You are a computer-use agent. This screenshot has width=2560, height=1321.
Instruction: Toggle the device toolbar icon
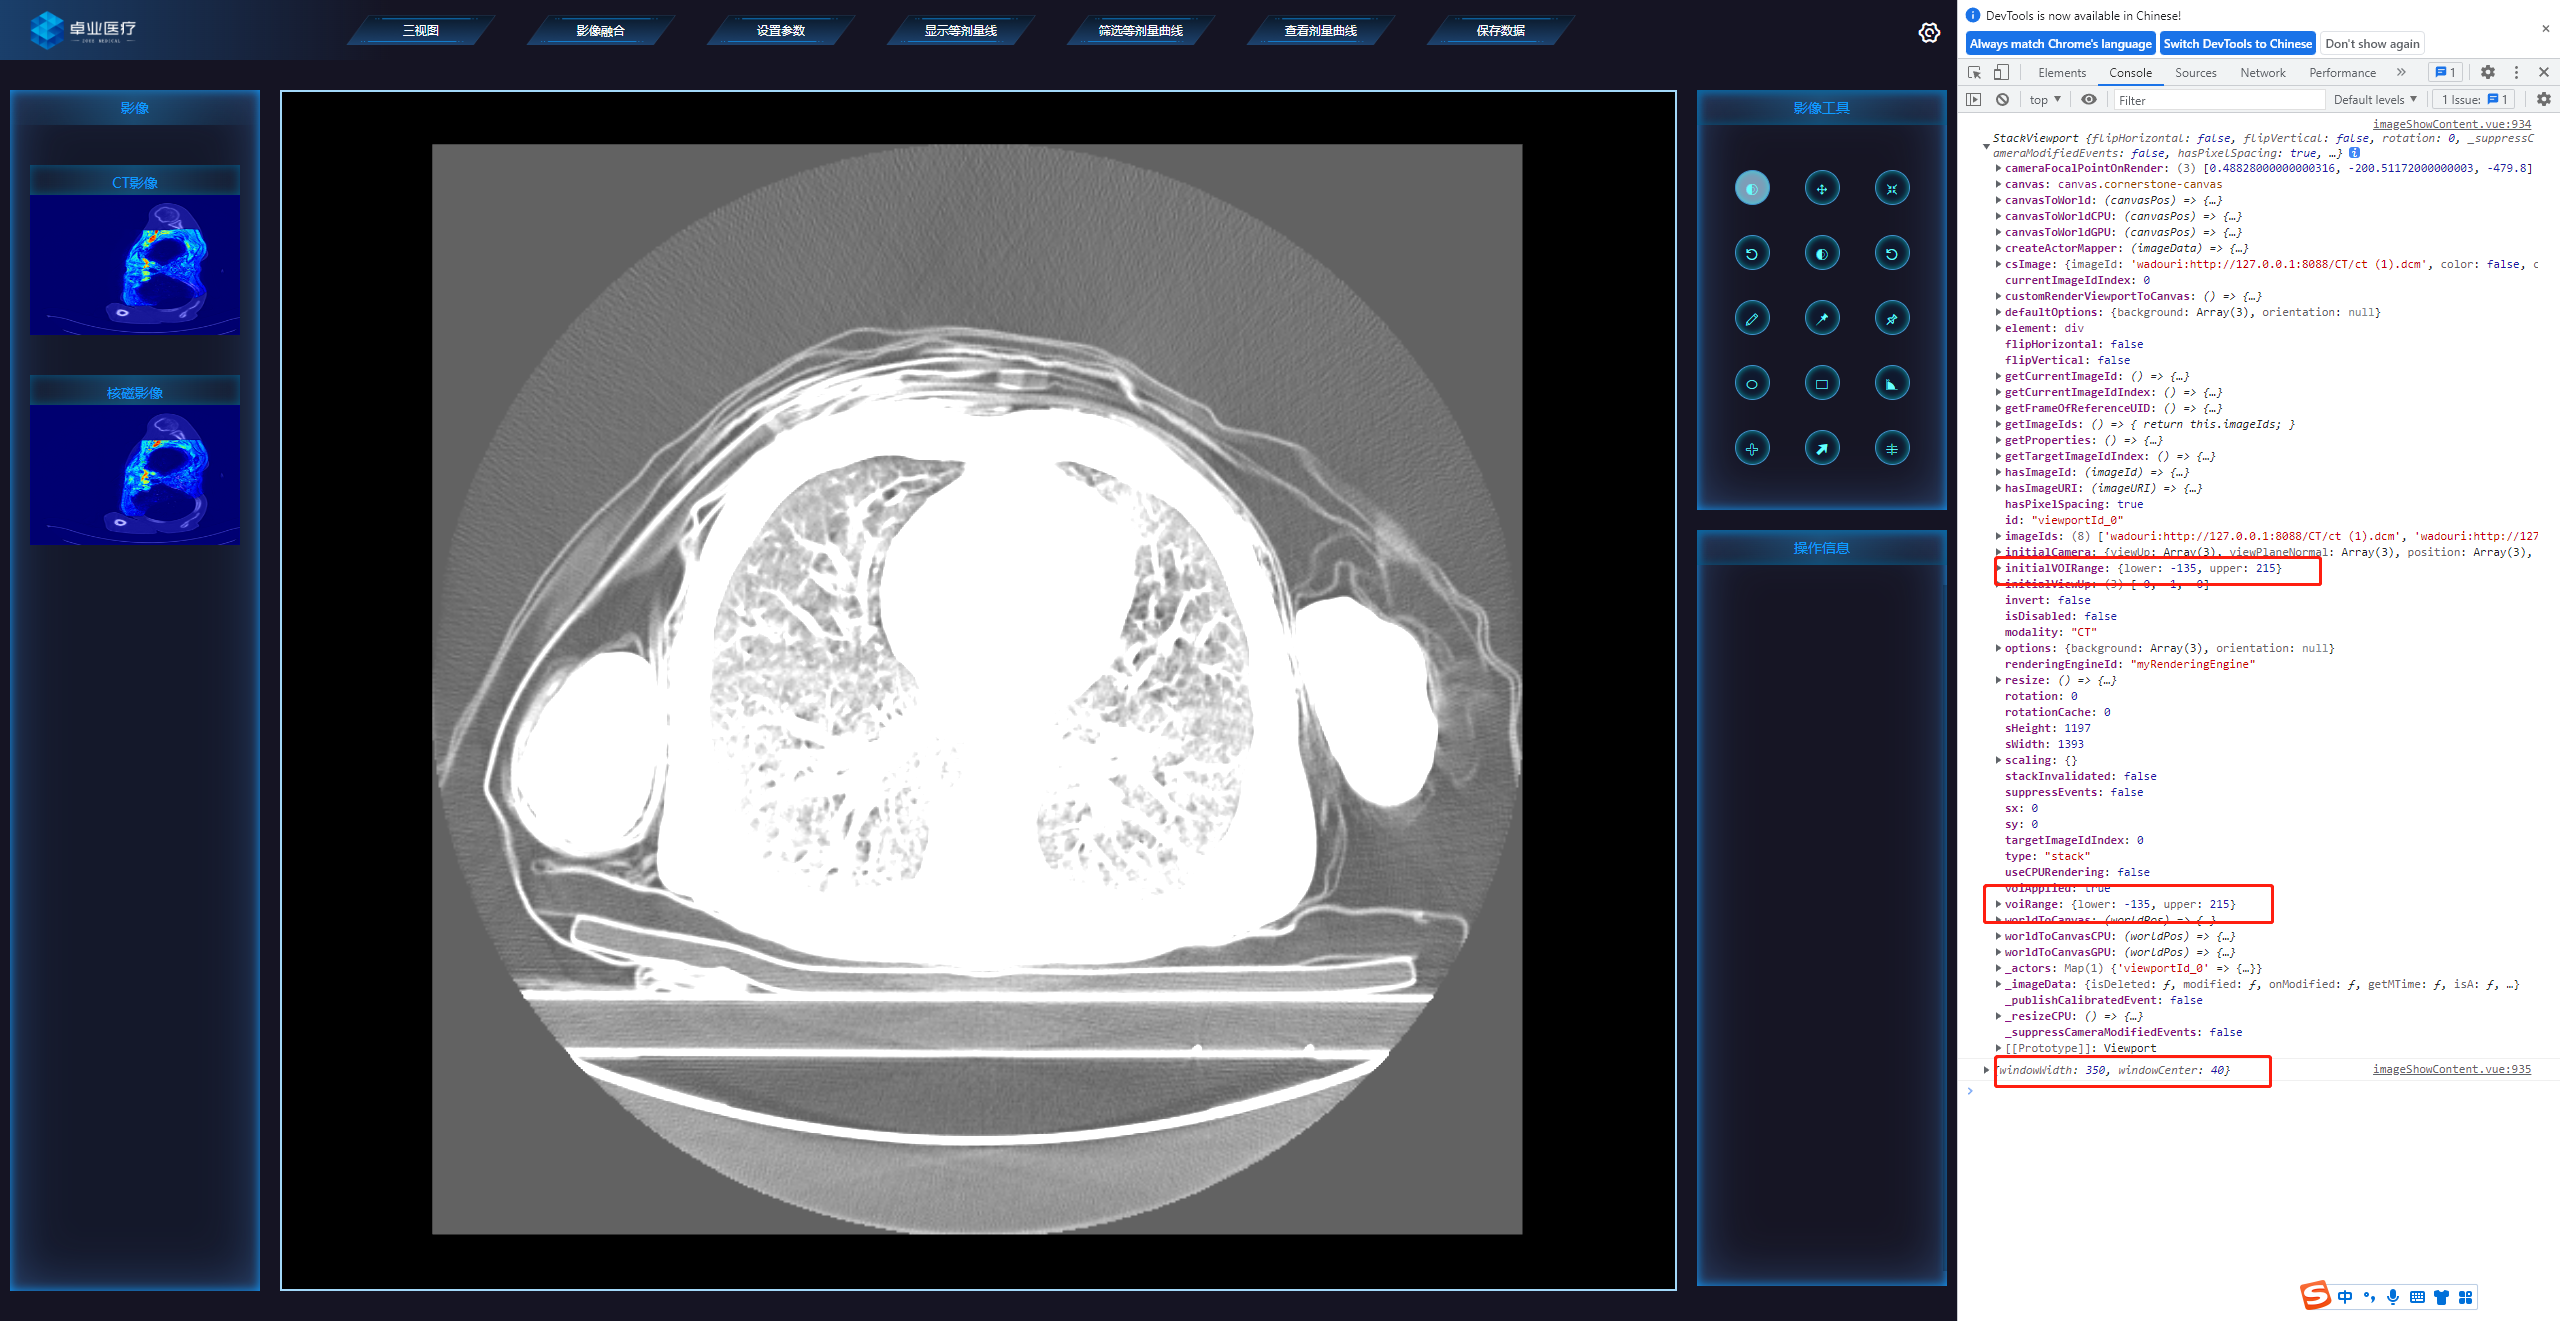click(2001, 72)
